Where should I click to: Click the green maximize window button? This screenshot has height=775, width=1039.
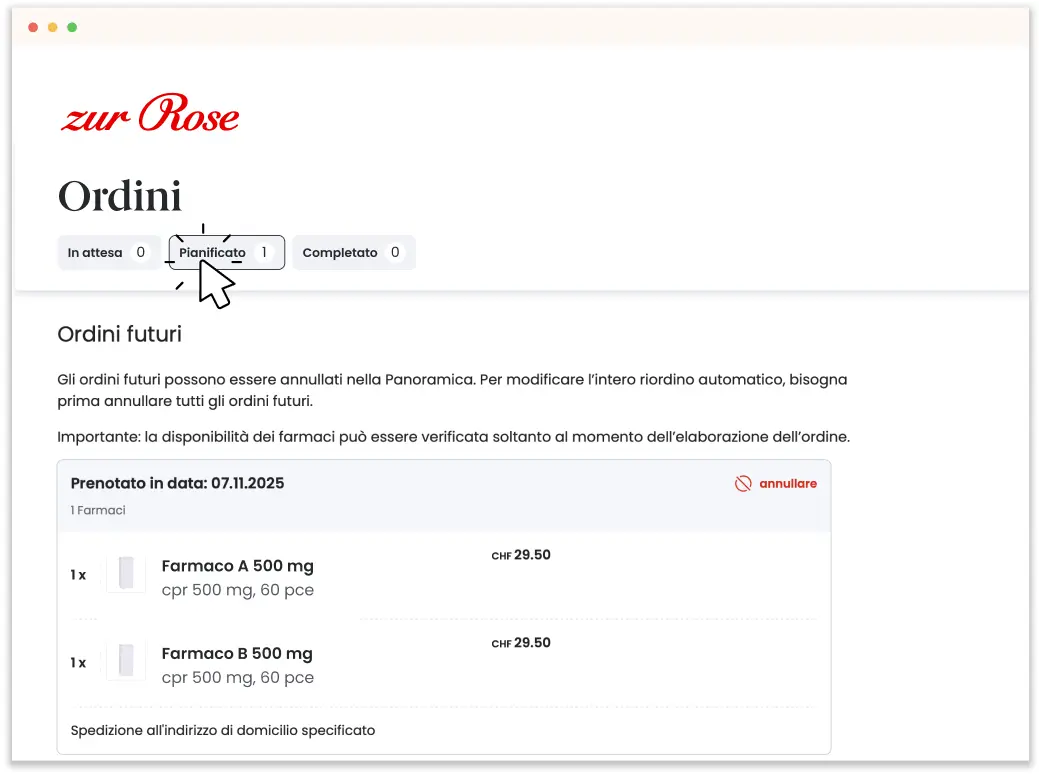point(72,27)
